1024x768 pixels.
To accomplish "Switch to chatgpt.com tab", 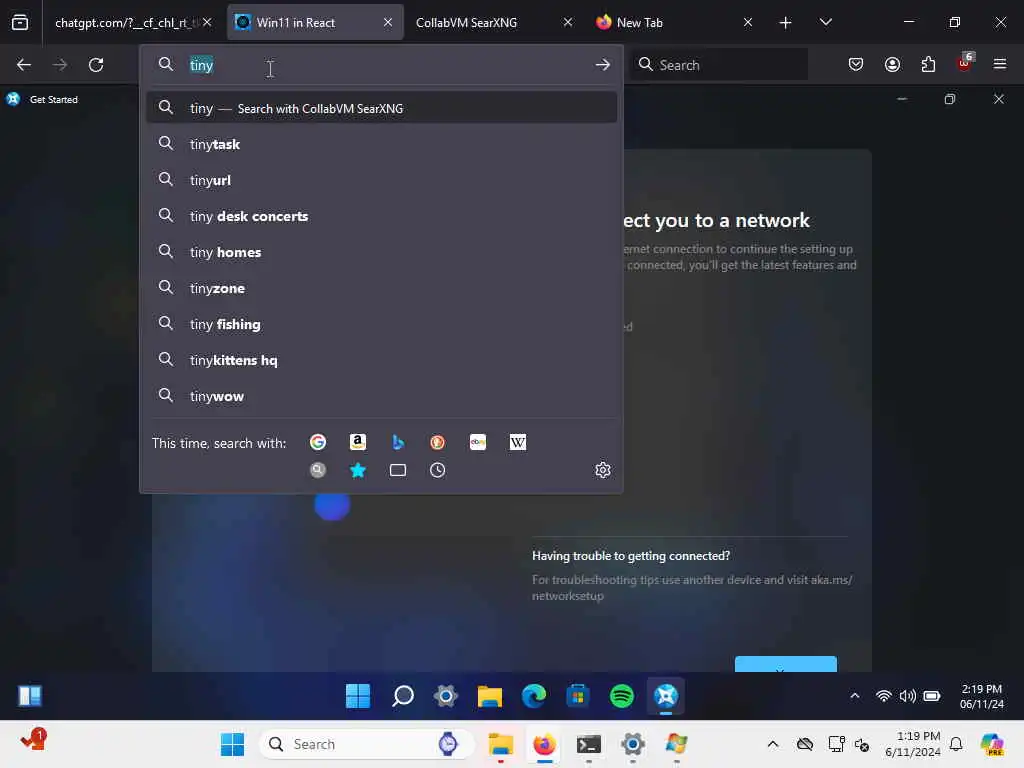I will click(124, 22).
